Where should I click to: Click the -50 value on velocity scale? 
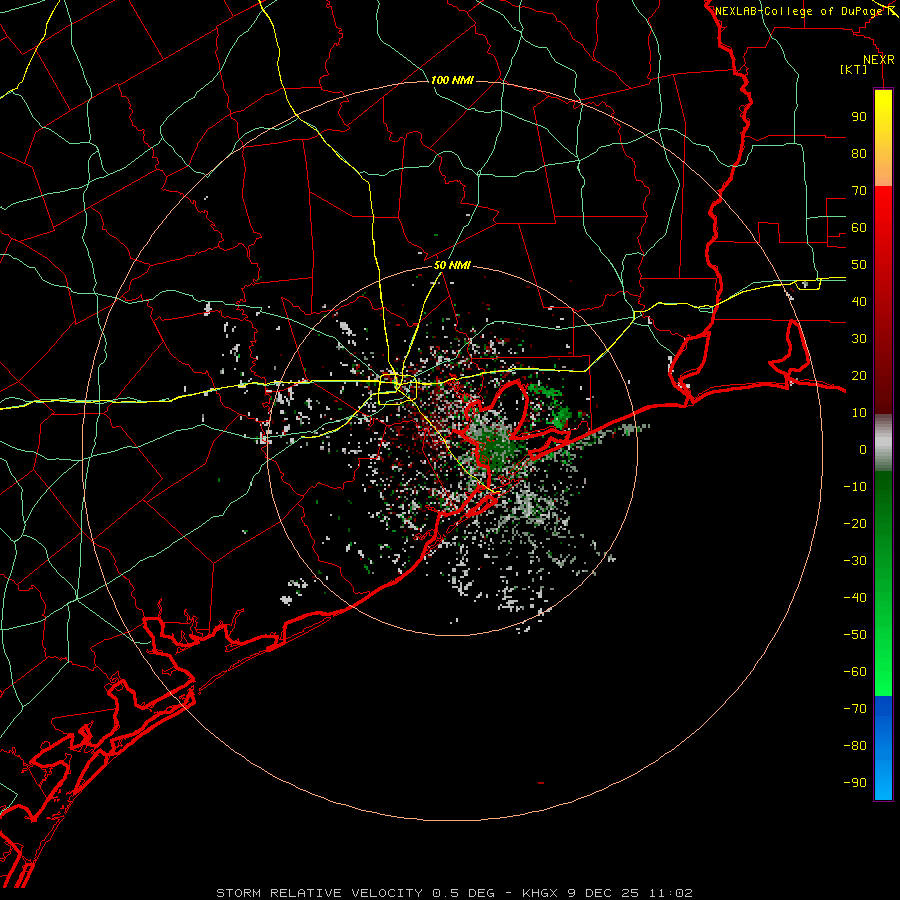tap(855, 635)
